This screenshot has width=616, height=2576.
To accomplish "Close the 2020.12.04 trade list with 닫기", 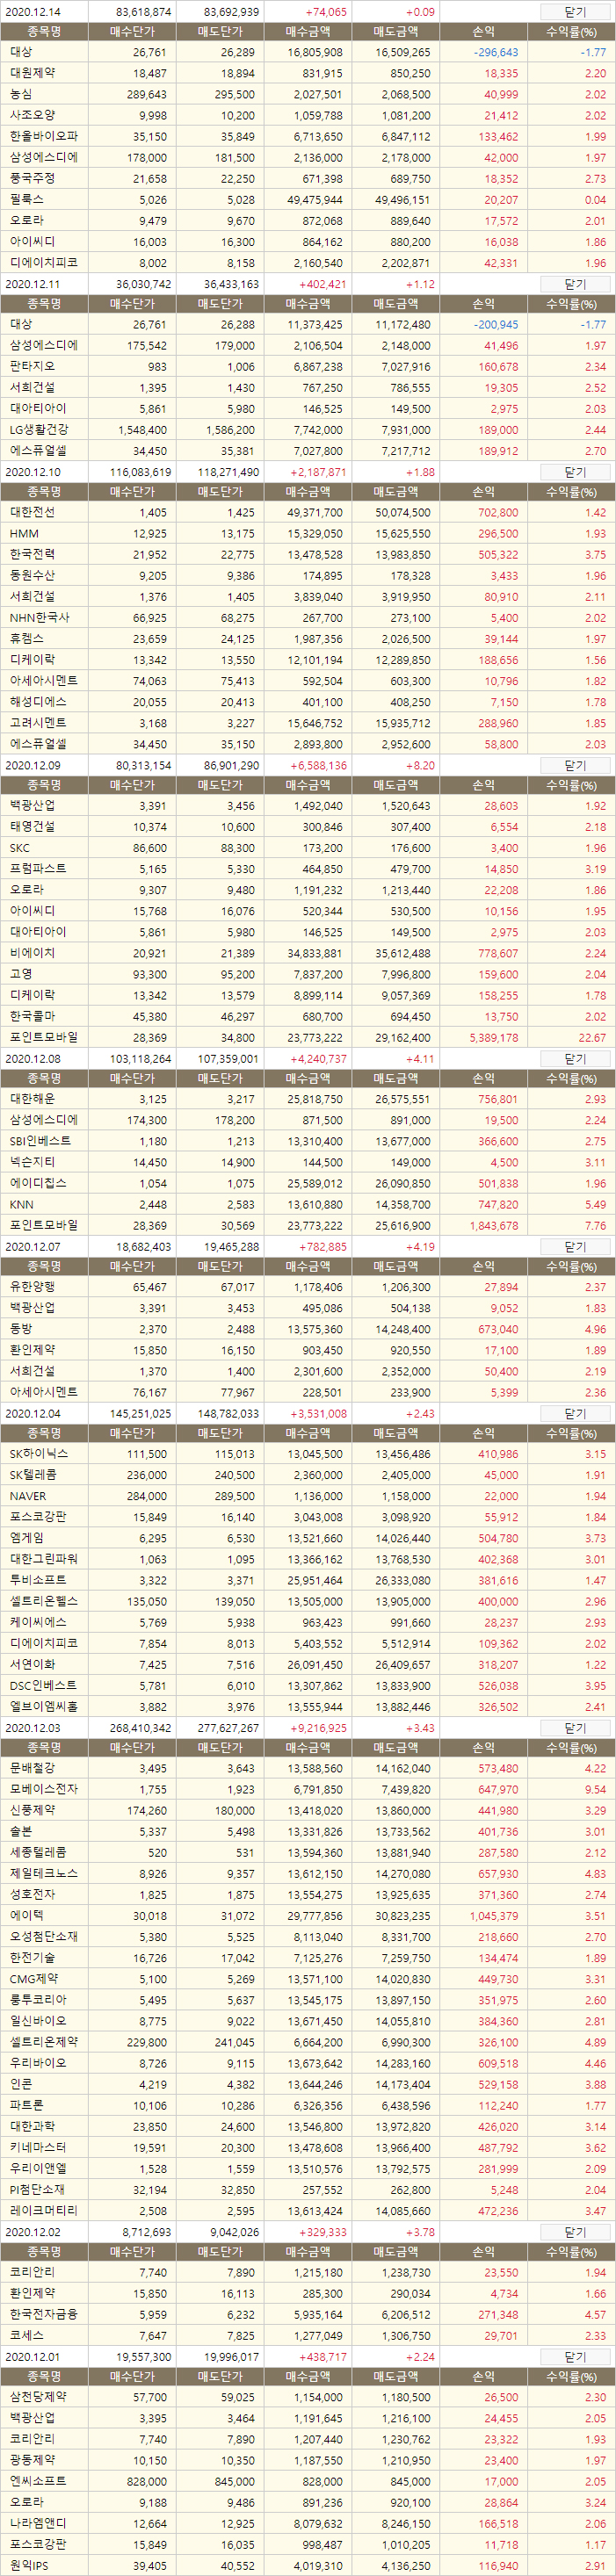I will [575, 1414].
